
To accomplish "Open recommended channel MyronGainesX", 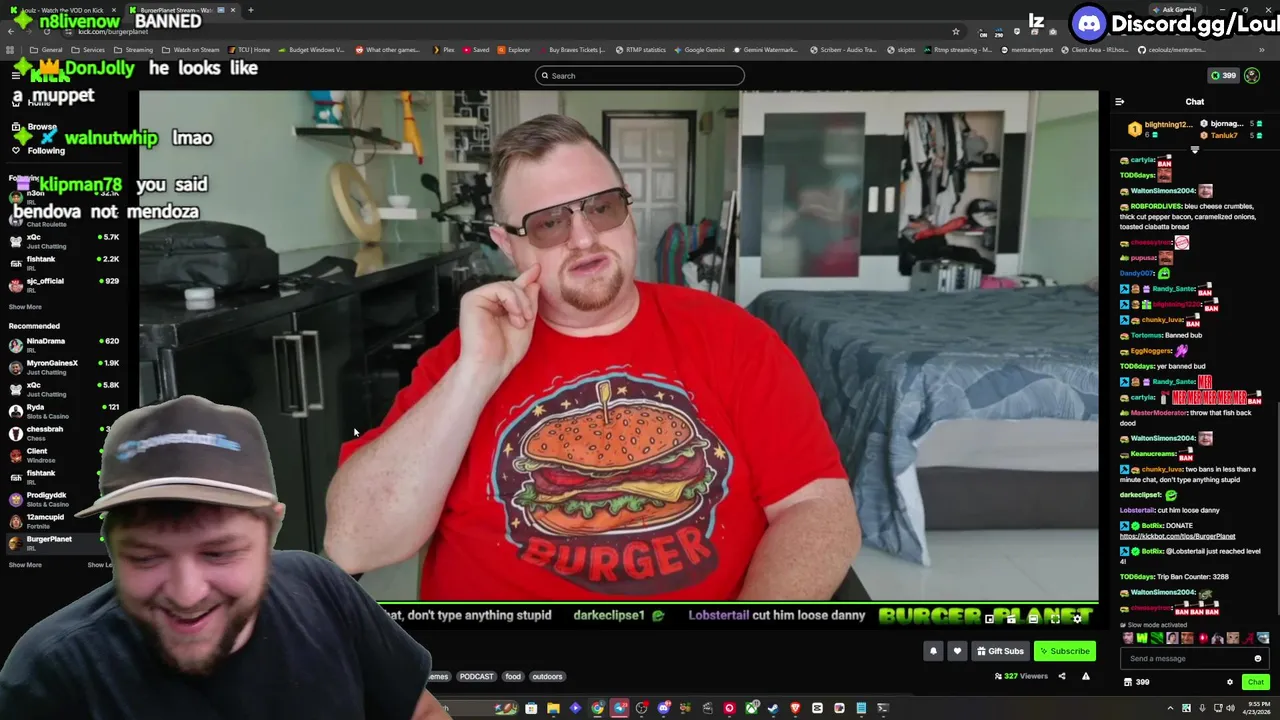I will click(62, 366).
